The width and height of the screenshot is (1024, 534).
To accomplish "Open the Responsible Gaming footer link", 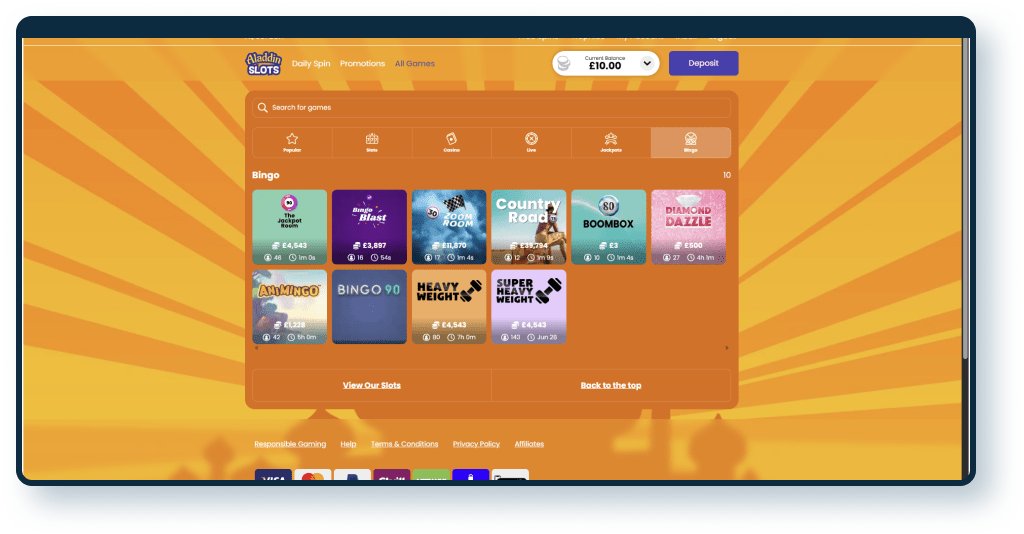I will (290, 444).
